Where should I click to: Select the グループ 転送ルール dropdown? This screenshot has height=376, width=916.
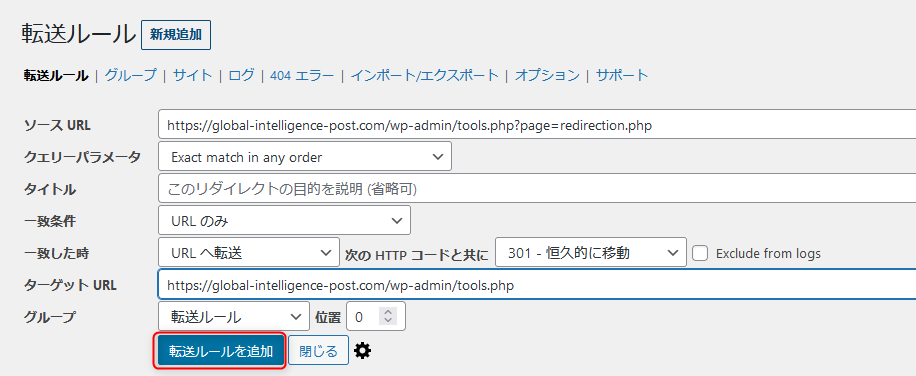(x=234, y=317)
